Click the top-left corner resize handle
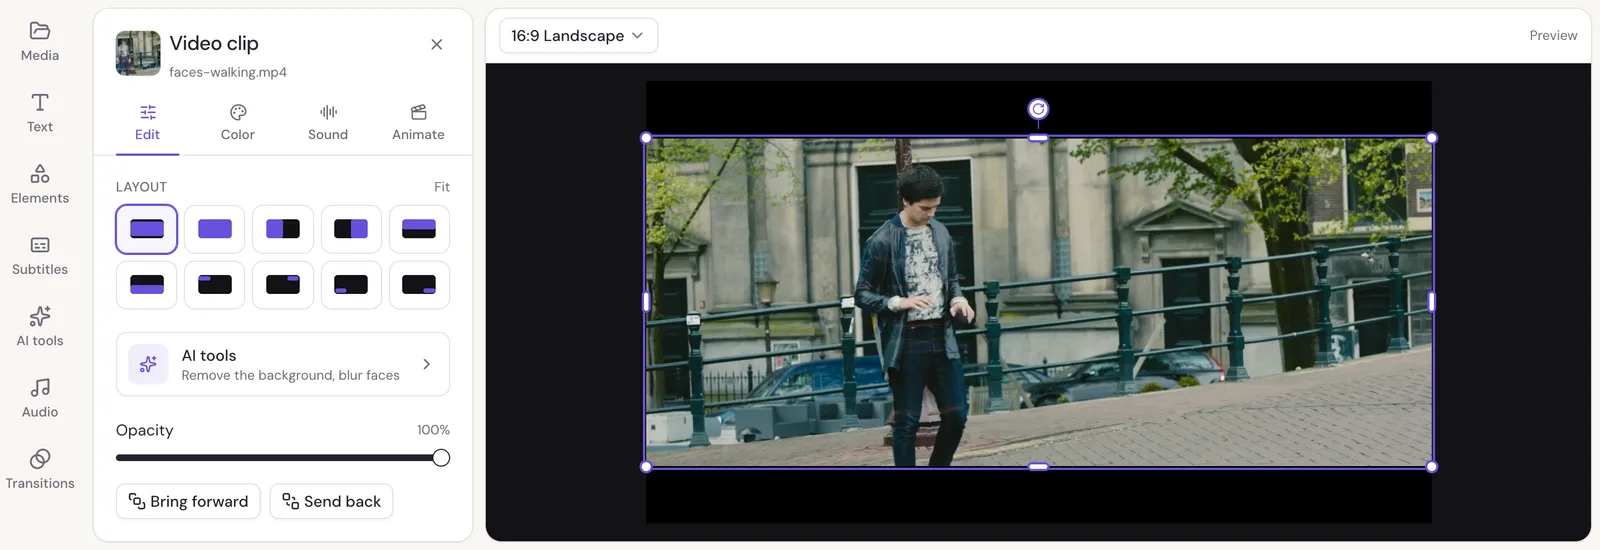Viewport: 1600px width, 550px height. (646, 138)
